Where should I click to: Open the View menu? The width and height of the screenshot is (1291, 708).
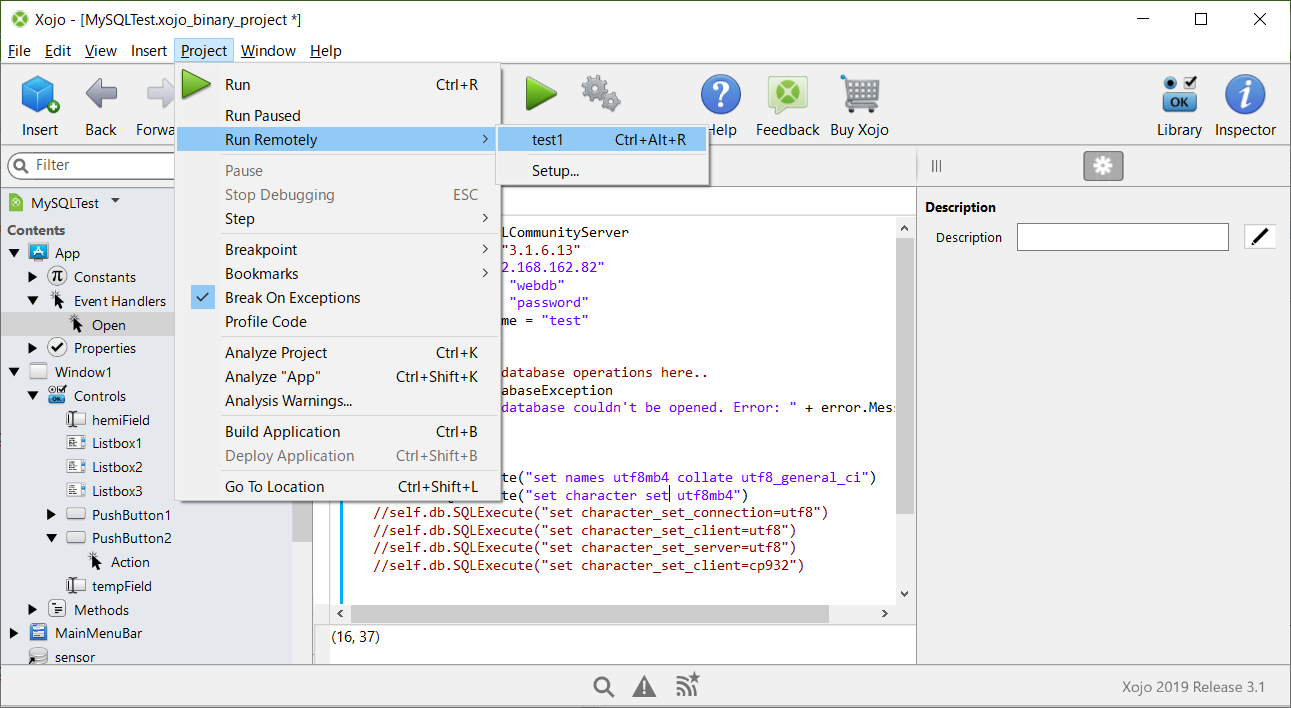101,51
